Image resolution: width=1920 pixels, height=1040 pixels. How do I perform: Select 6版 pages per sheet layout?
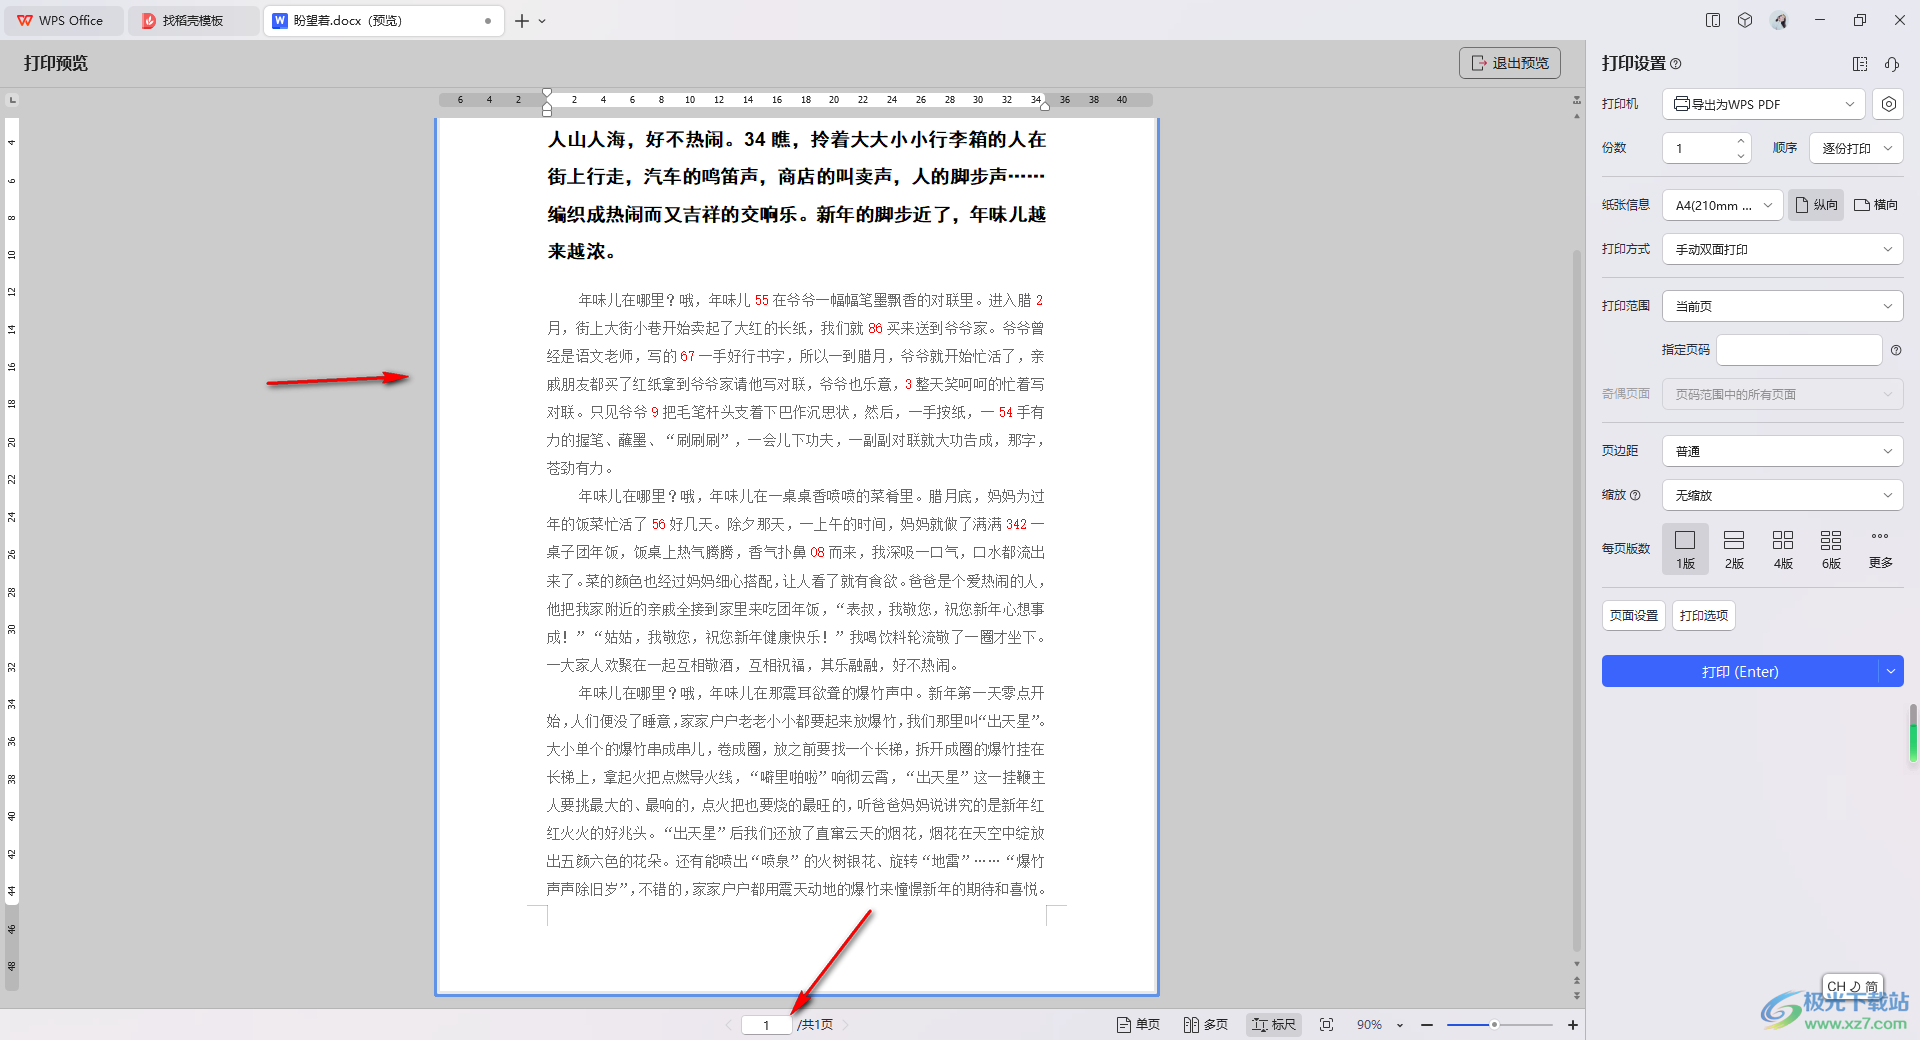click(x=1831, y=549)
